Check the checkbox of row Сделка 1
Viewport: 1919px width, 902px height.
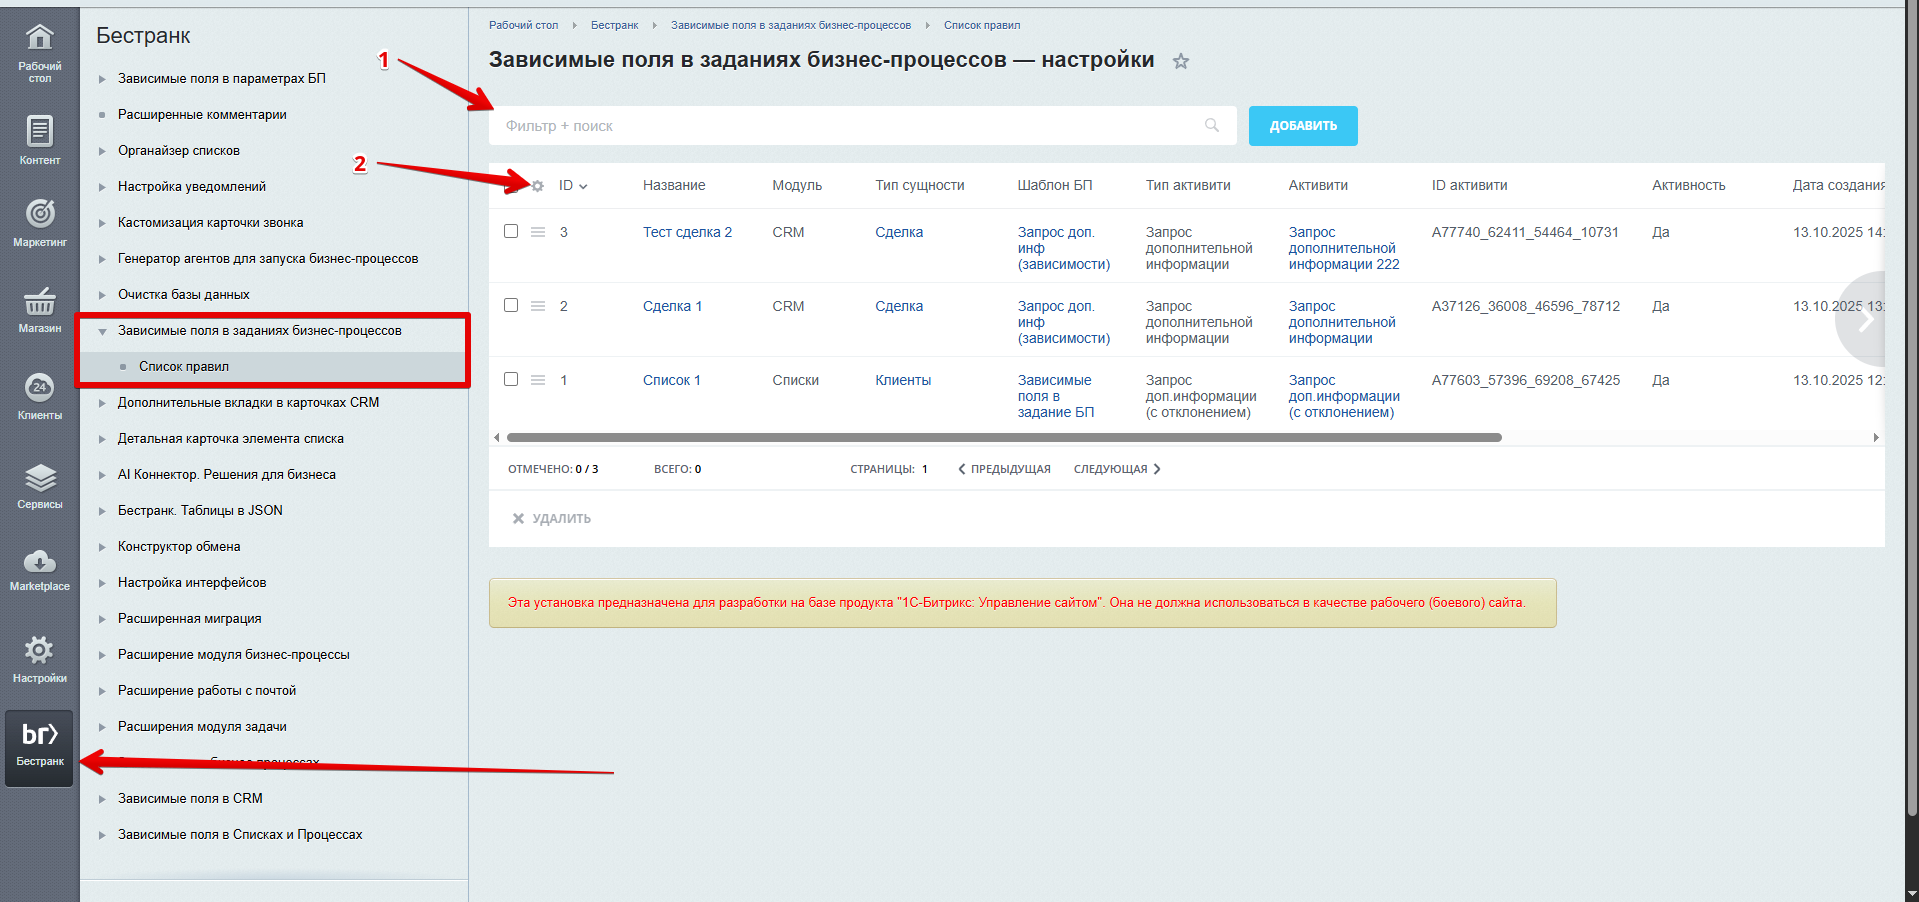pos(511,305)
